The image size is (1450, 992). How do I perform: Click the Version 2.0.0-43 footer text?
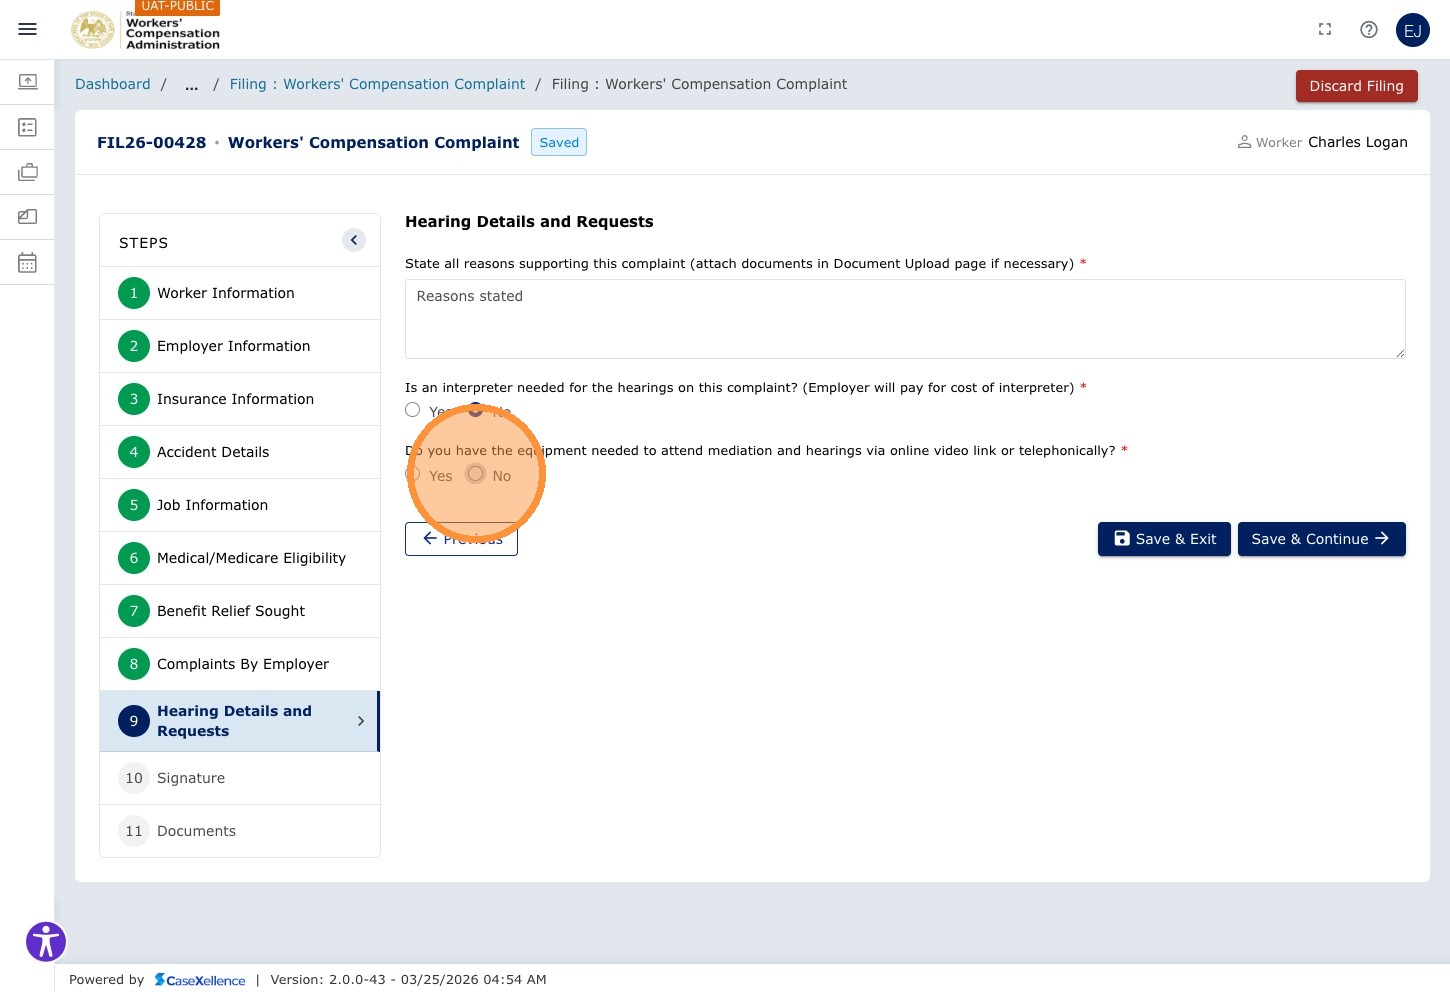tap(408, 980)
